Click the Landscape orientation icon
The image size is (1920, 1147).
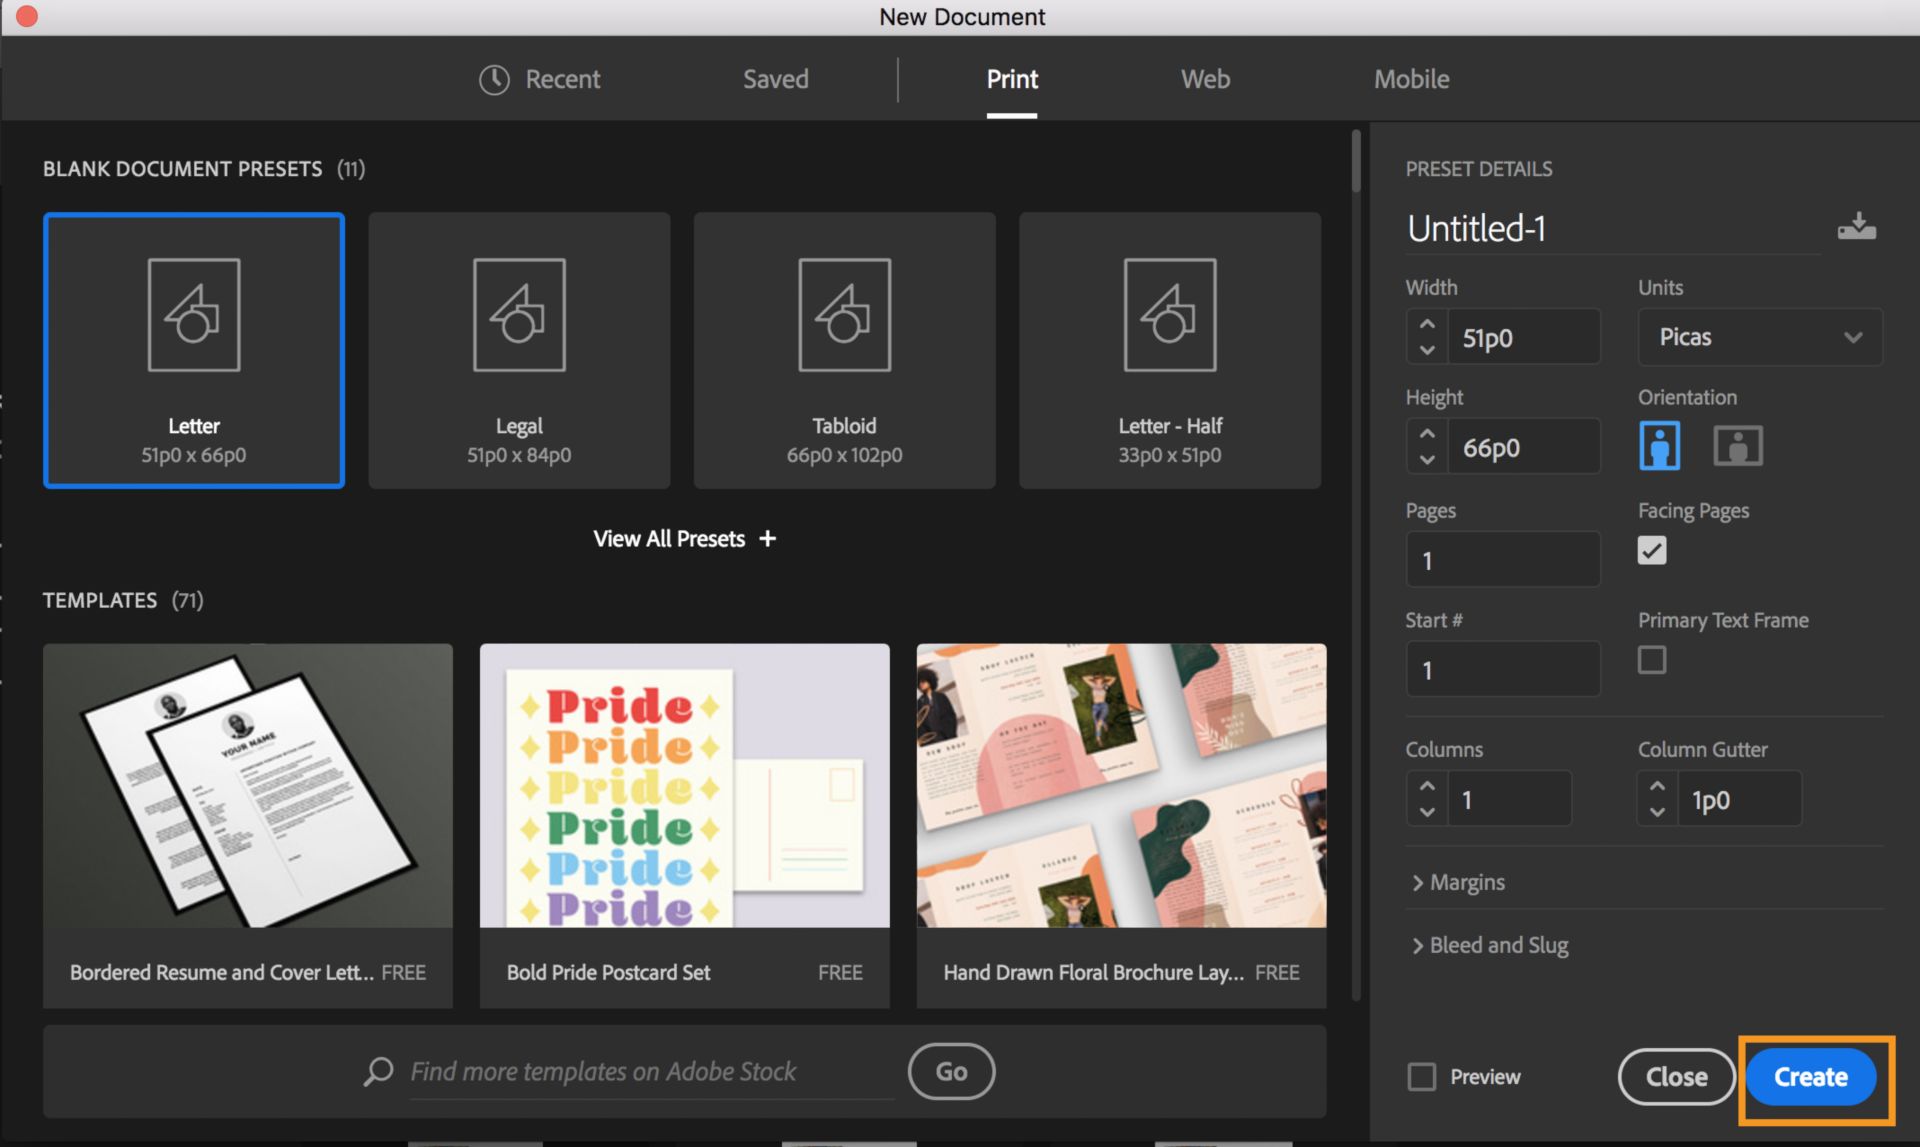(1736, 444)
